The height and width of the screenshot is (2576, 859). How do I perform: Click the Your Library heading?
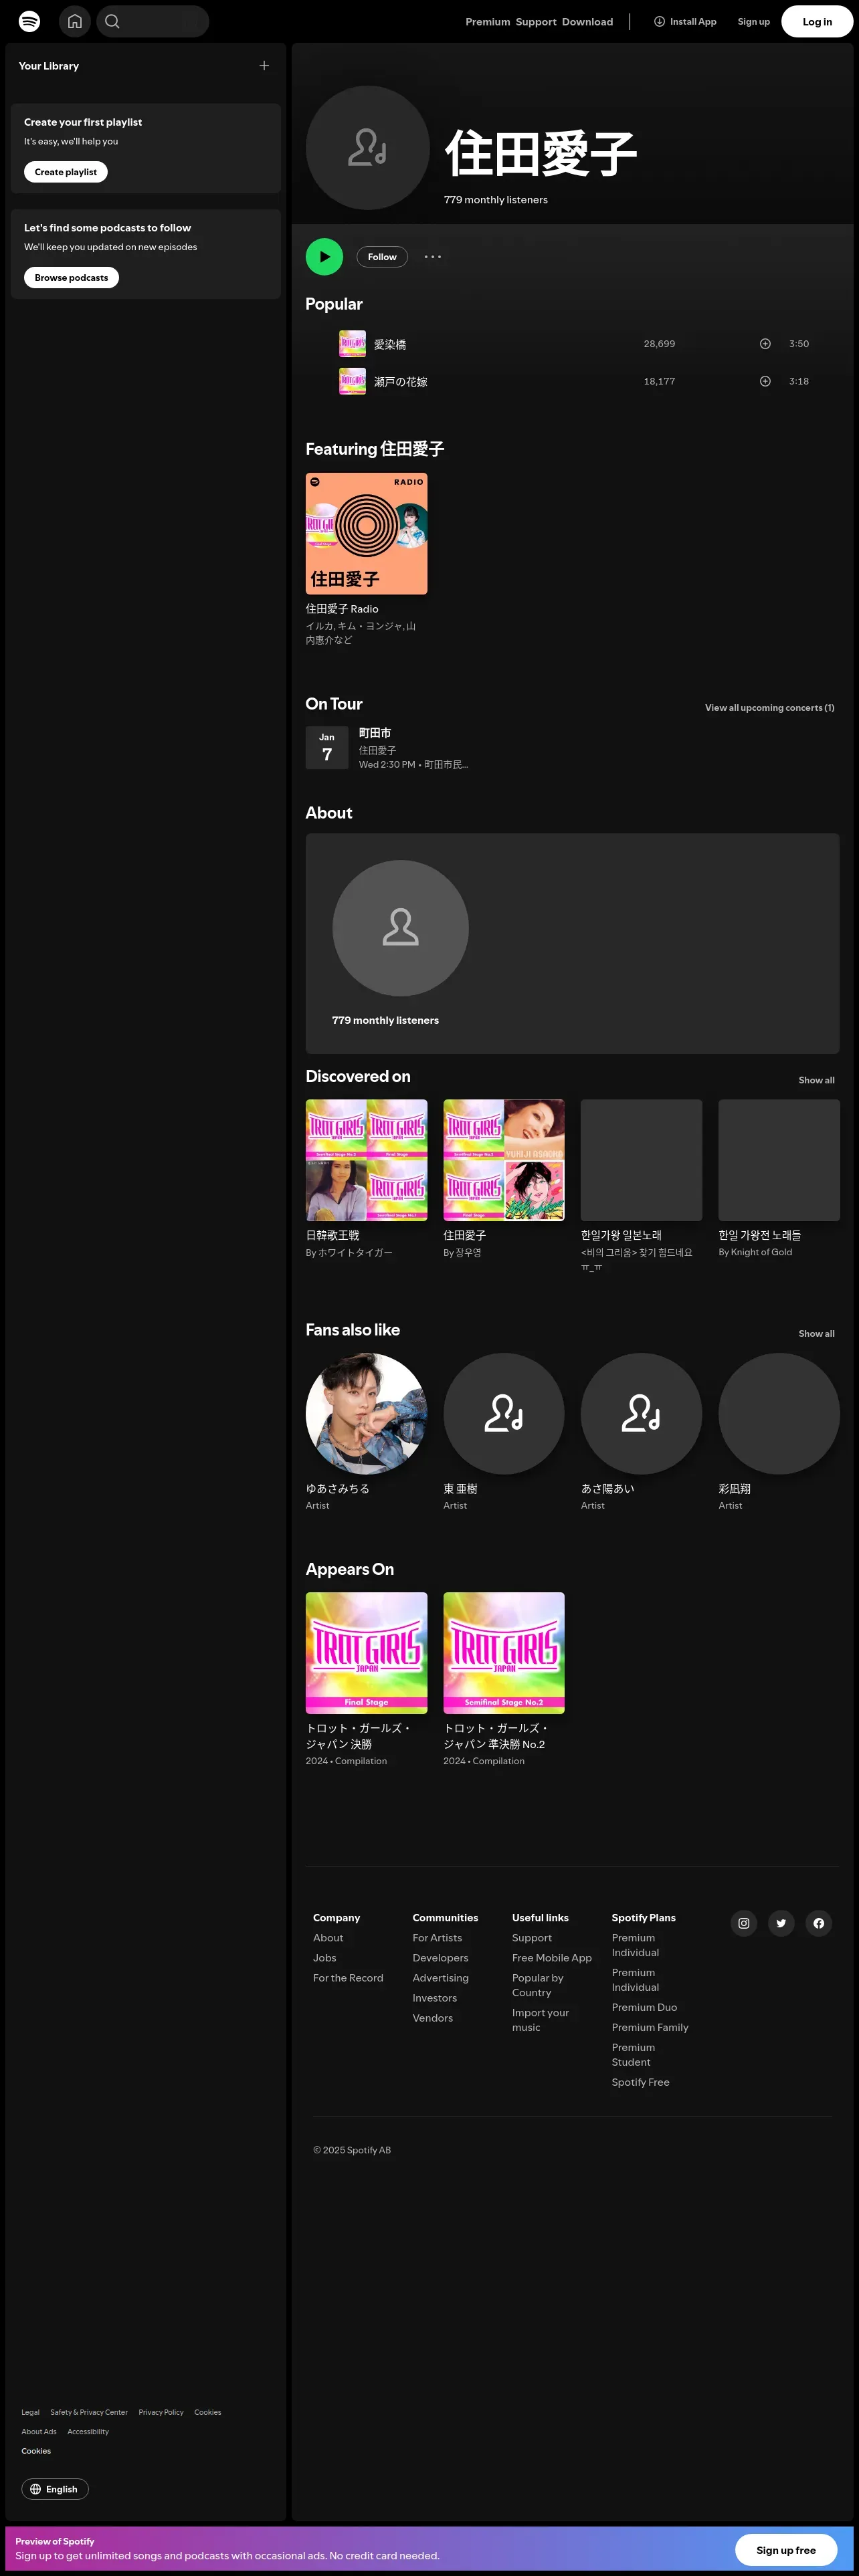coord(49,66)
